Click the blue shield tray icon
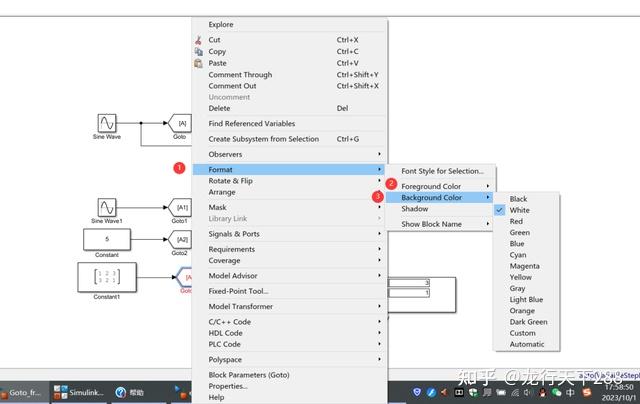The width and height of the screenshot is (640, 404). tap(417, 392)
